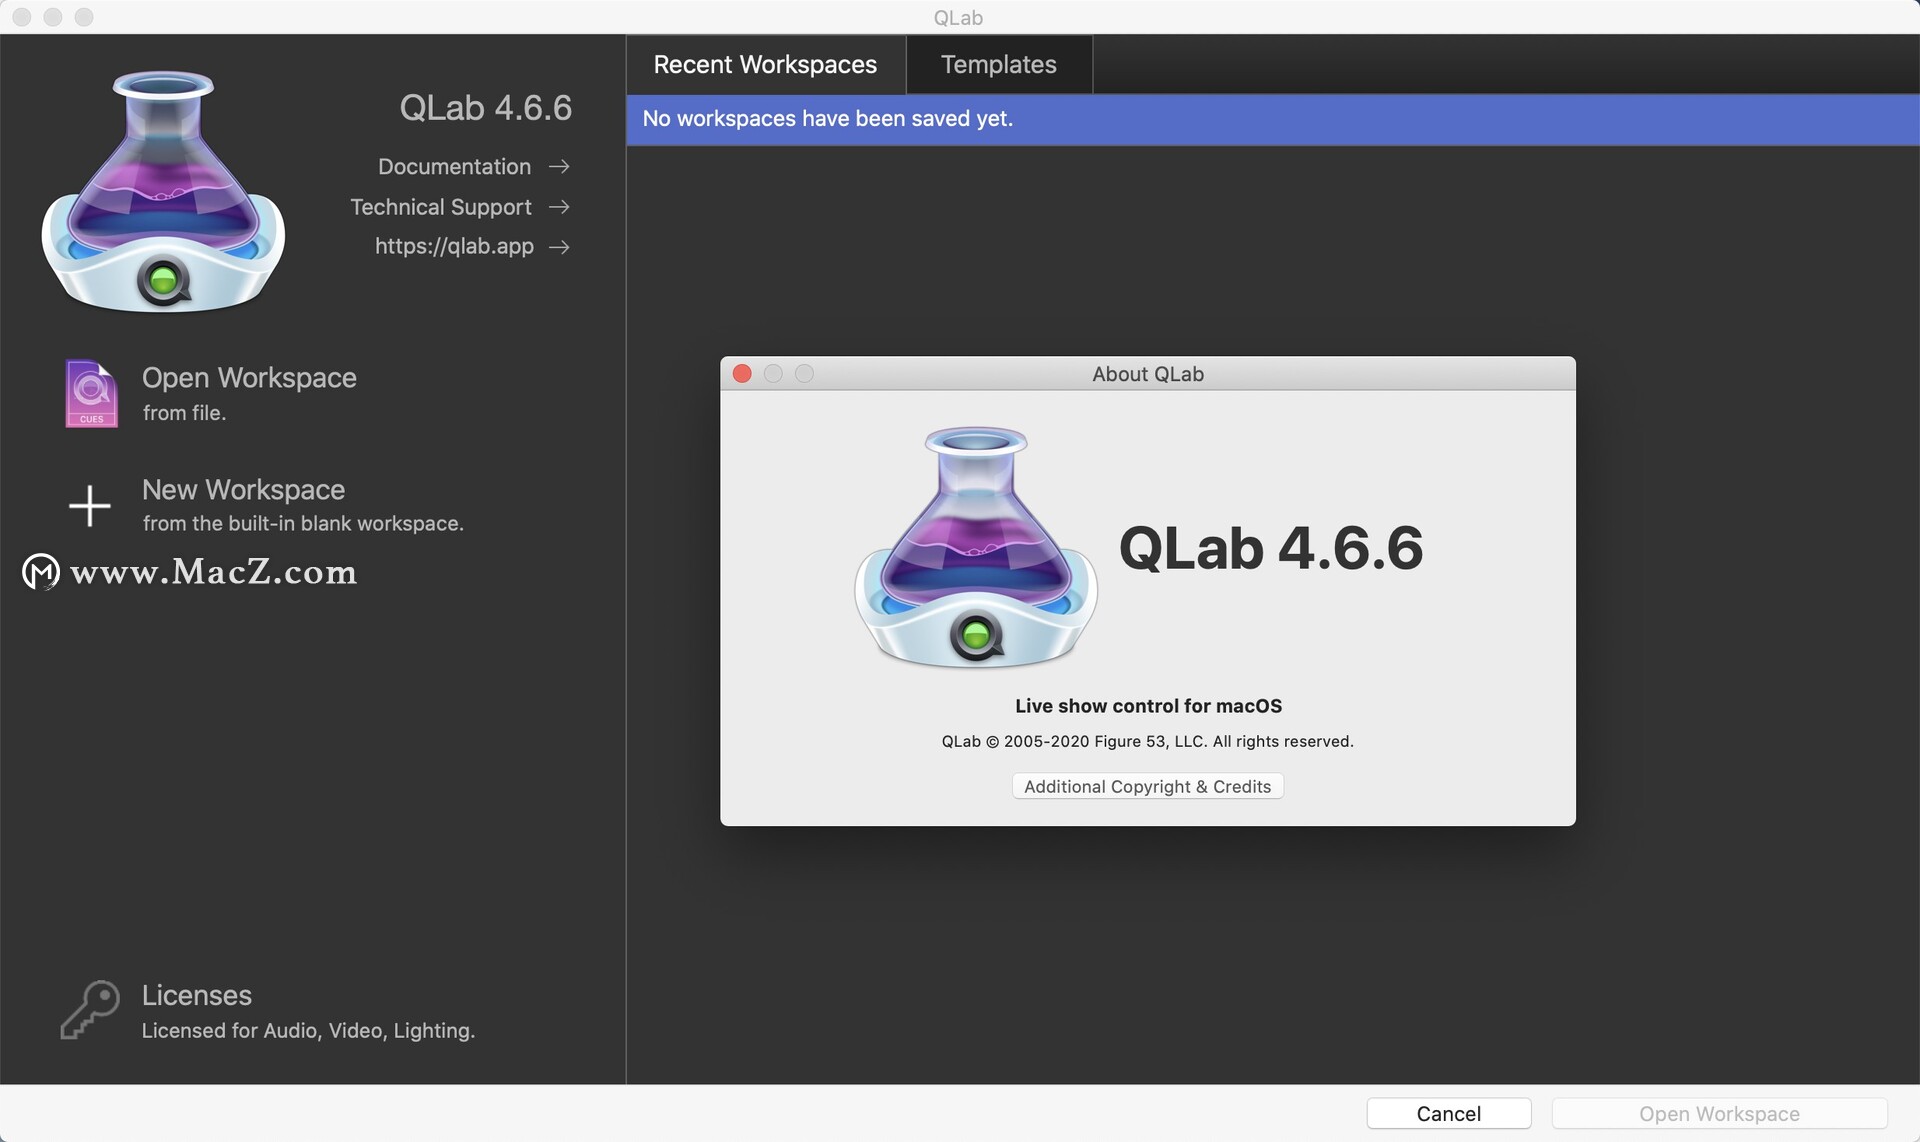
Task: Click the About QLab title bar
Action: tap(1147, 373)
